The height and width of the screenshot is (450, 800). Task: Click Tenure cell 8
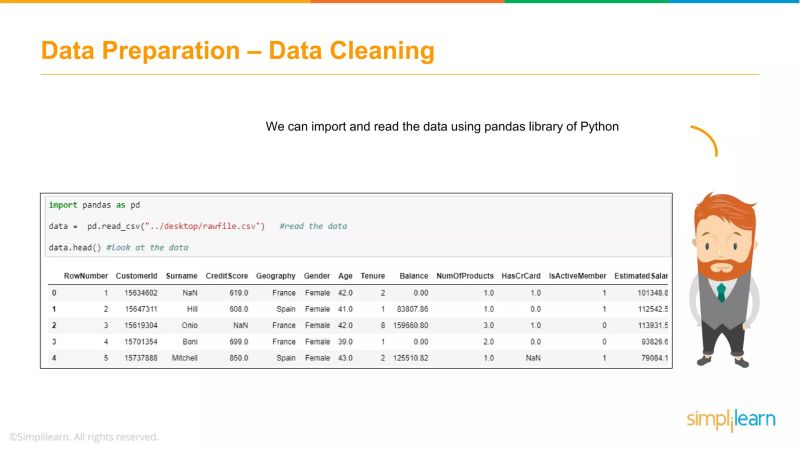[x=383, y=326]
